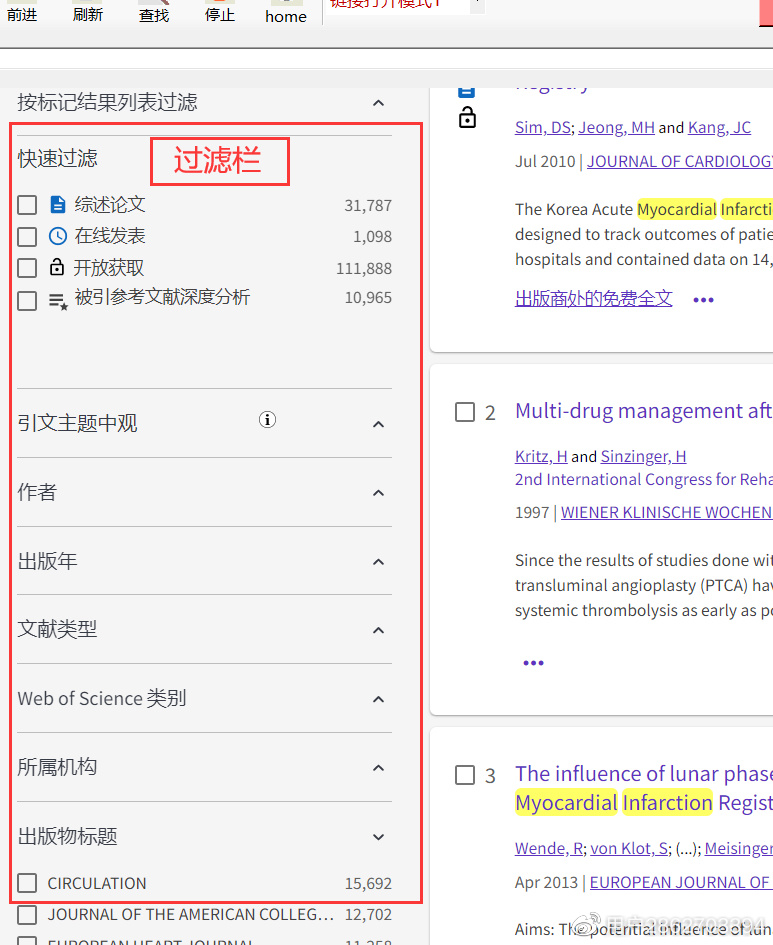Check the 在线发表 filter checkbox
Viewport: 773px width, 945px height.
[x=27, y=236]
